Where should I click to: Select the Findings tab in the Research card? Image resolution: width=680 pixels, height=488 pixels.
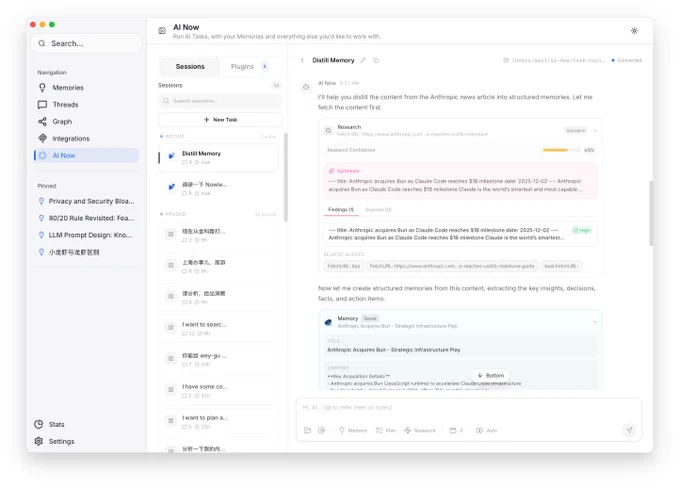pyautogui.click(x=341, y=210)
